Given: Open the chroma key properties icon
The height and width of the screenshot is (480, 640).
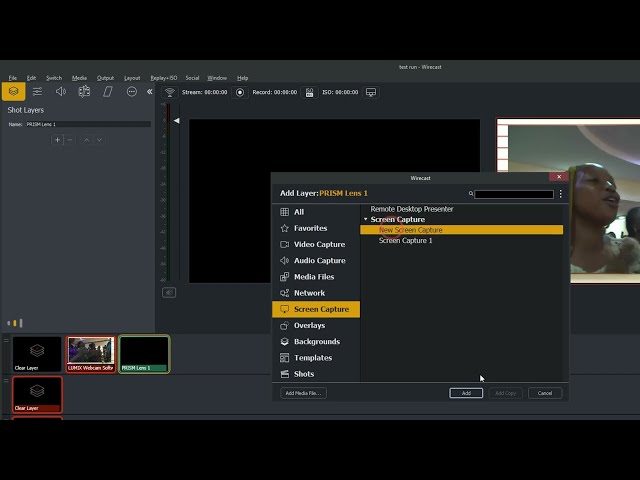Looking at the screenshot, I should [x=108, y=91].
